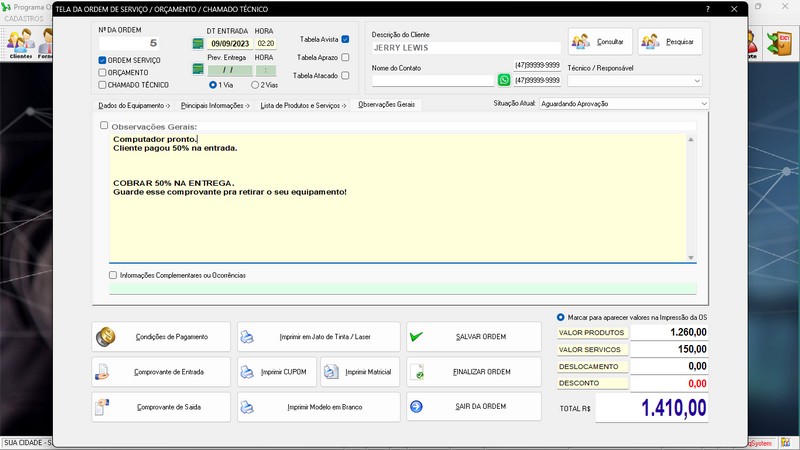Click status bar icon at bottom right
The width and height of the screenshot is (800, 450).
pos(786,443)
